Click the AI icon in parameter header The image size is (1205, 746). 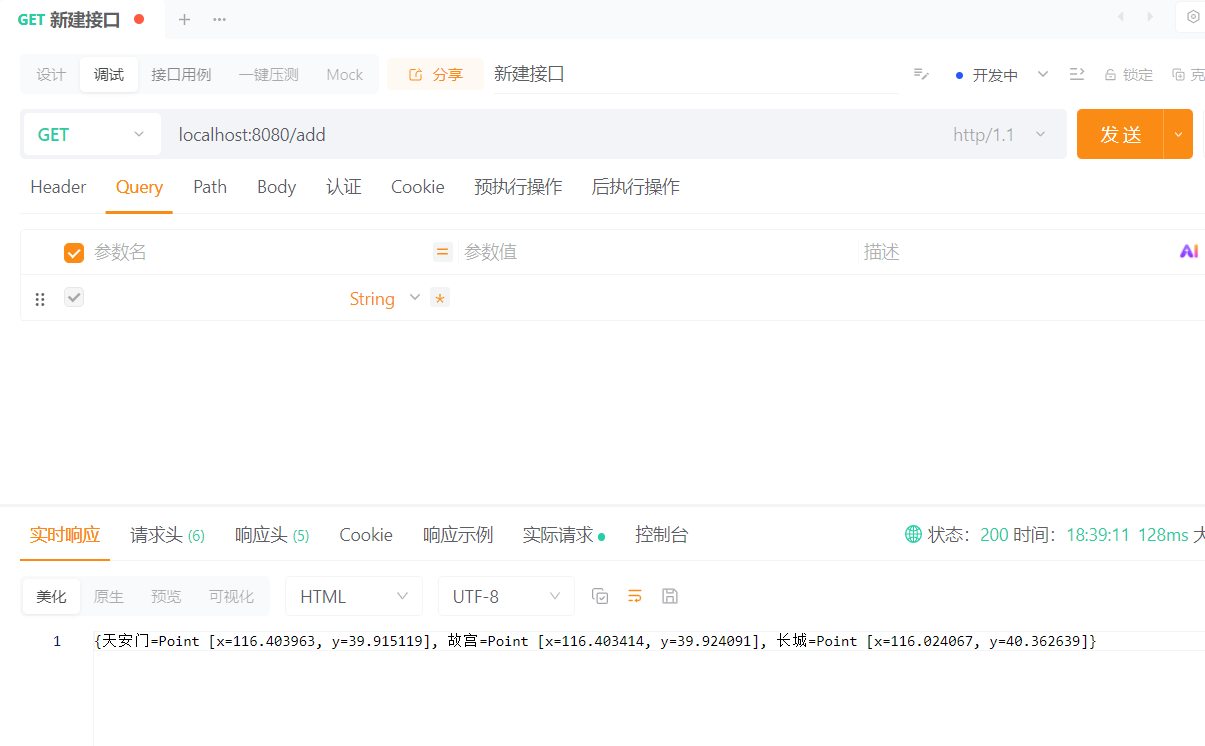1188,252
